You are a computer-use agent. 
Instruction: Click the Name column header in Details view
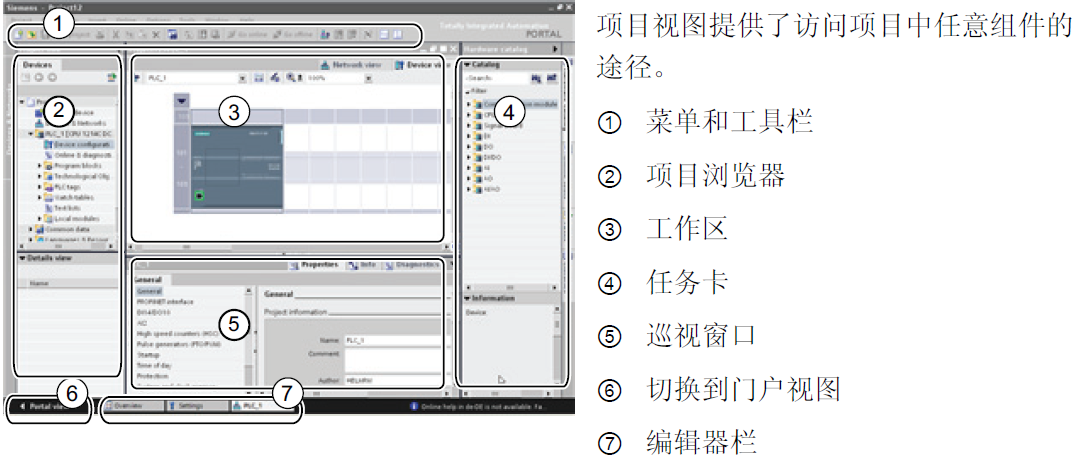click(39, 283)
